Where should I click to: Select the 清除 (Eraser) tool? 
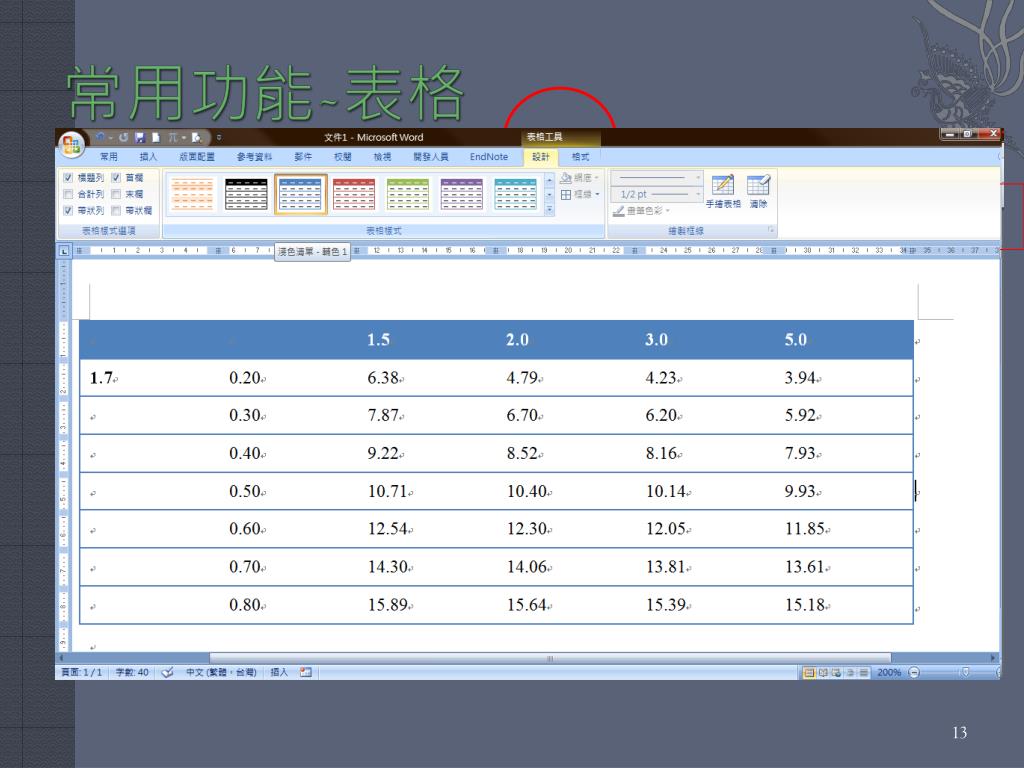pyautogui.click(x=758, y=191)
